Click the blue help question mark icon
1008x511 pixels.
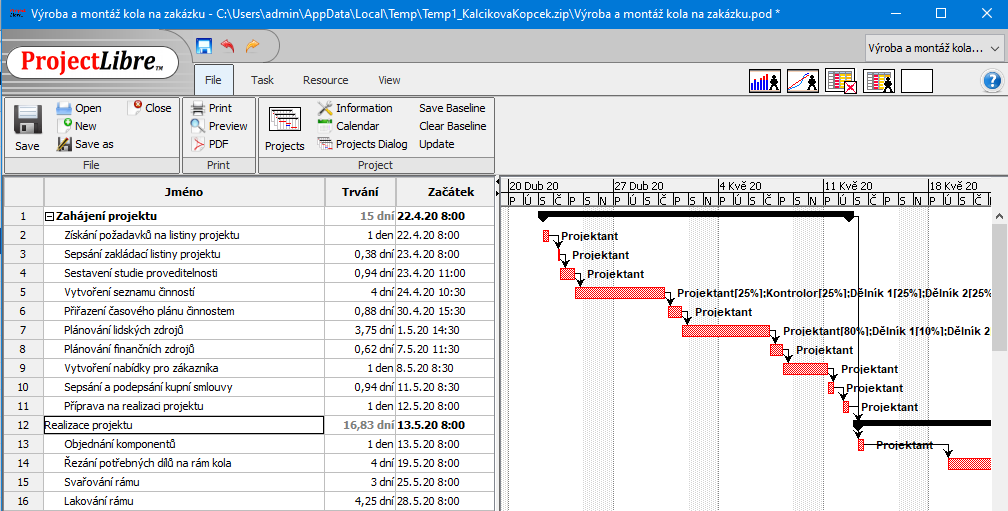click(992, 81)
